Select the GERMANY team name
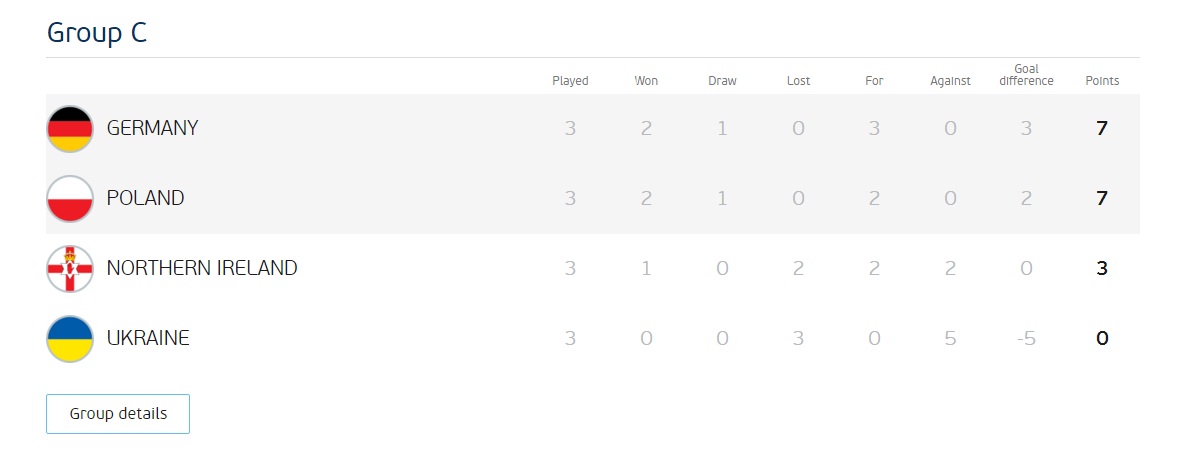This screenshot has height=473, width=1186. (x=152, y=128)
